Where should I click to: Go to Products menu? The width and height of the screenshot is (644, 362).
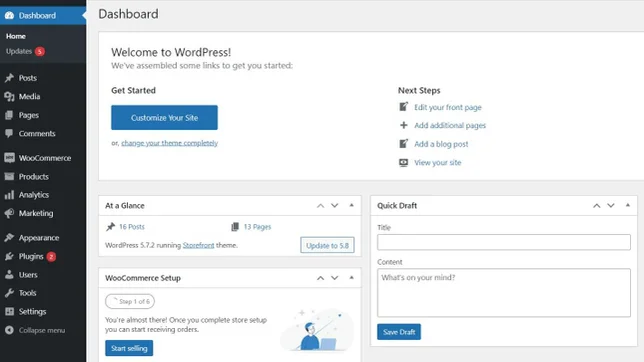click(33, 177)
